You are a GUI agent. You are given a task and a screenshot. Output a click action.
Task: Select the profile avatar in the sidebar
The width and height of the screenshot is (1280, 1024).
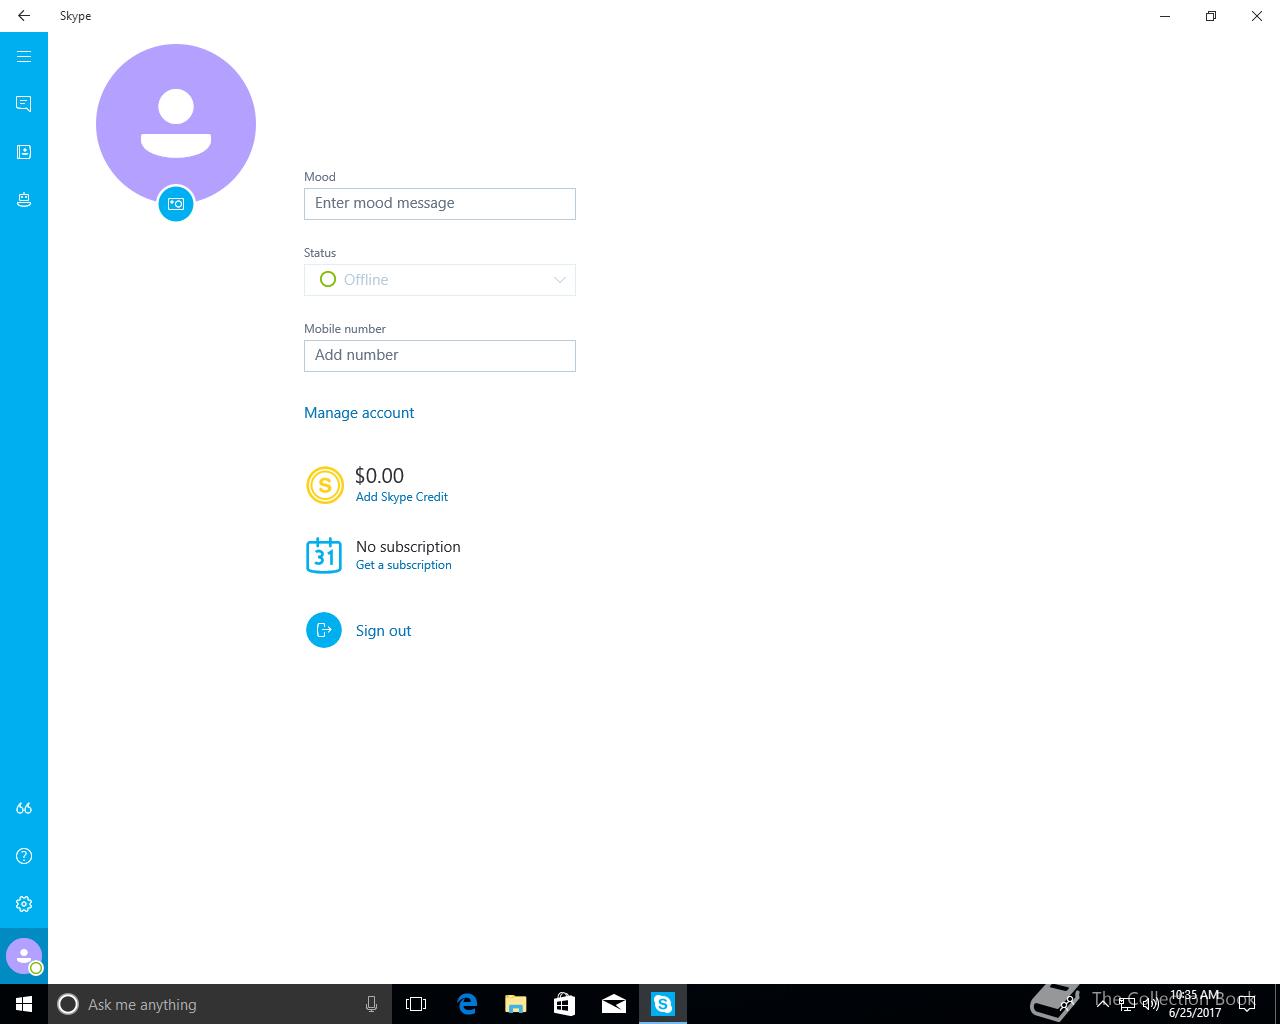pos(24,956)
